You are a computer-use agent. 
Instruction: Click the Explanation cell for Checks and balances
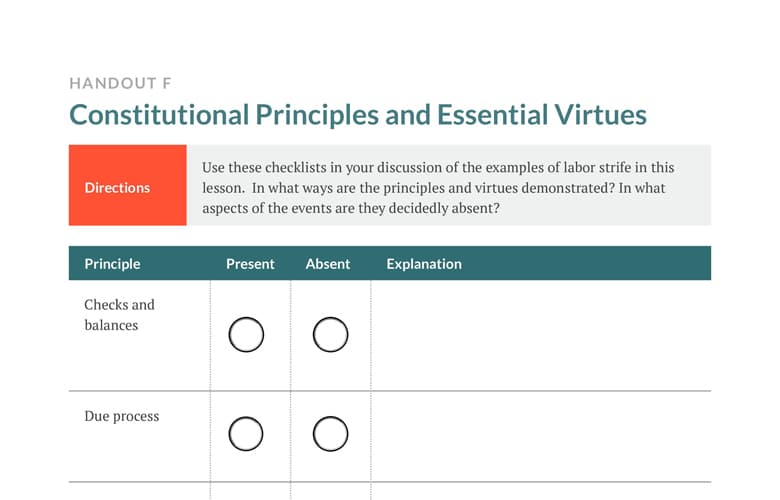(x=541, y=335)
